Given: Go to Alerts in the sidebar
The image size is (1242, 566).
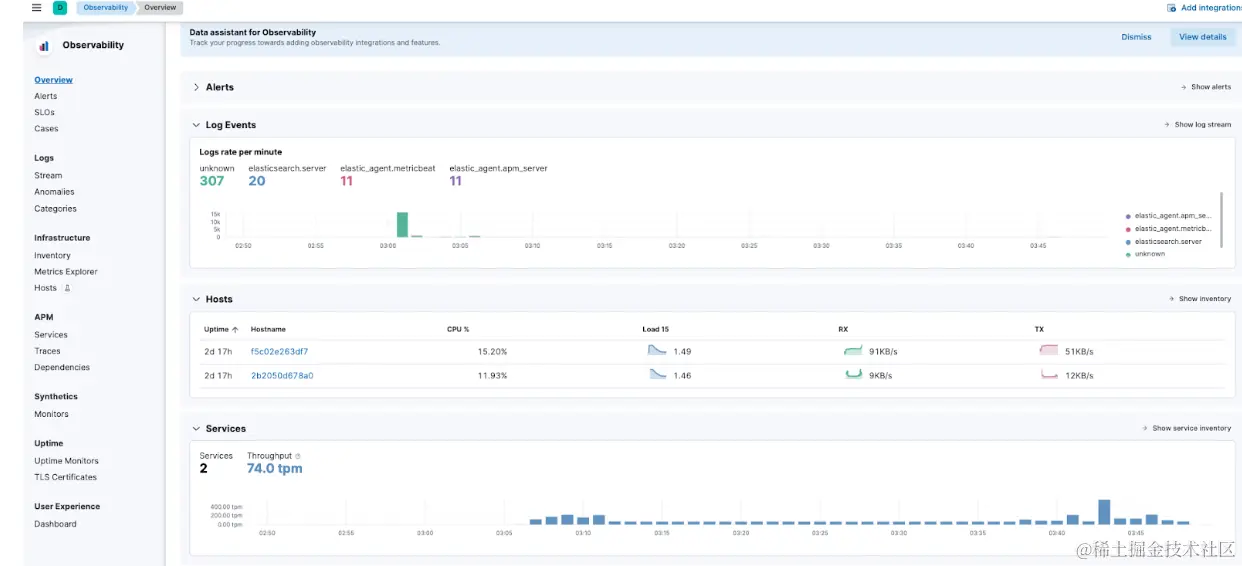Looking at the screenshot, I should tap(46, 96).
